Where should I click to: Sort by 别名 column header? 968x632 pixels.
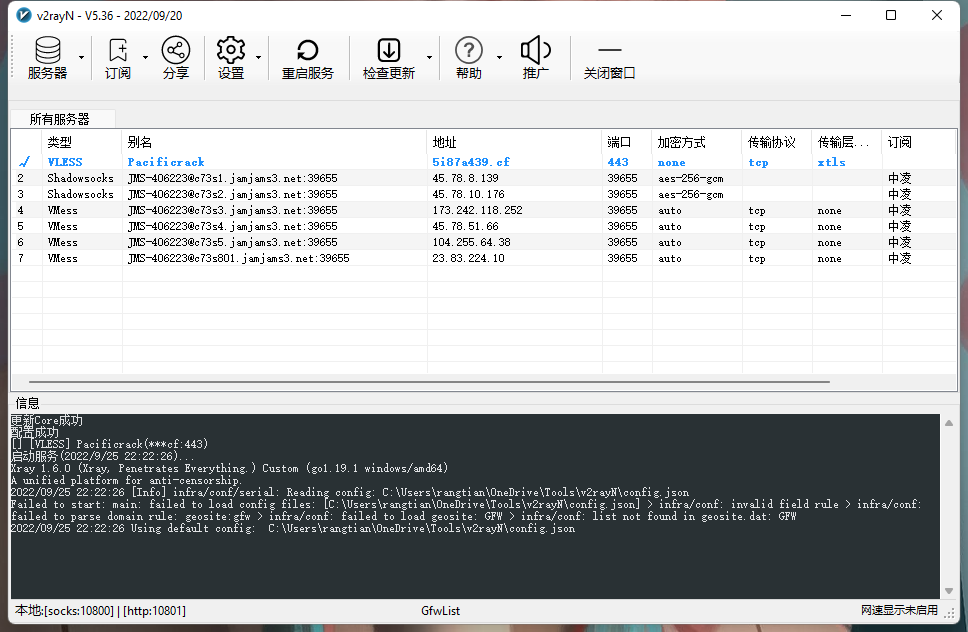point(274,143)
